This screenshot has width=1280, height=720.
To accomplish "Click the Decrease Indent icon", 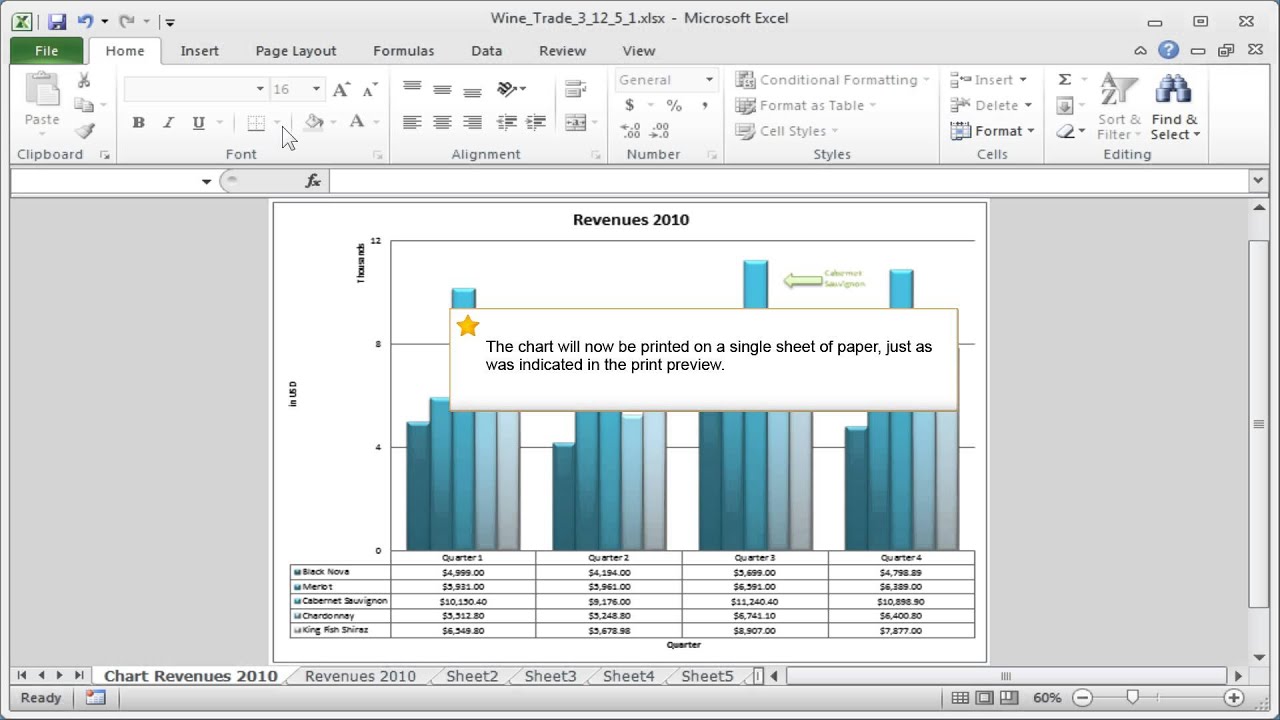I will (x=507, y=123).
